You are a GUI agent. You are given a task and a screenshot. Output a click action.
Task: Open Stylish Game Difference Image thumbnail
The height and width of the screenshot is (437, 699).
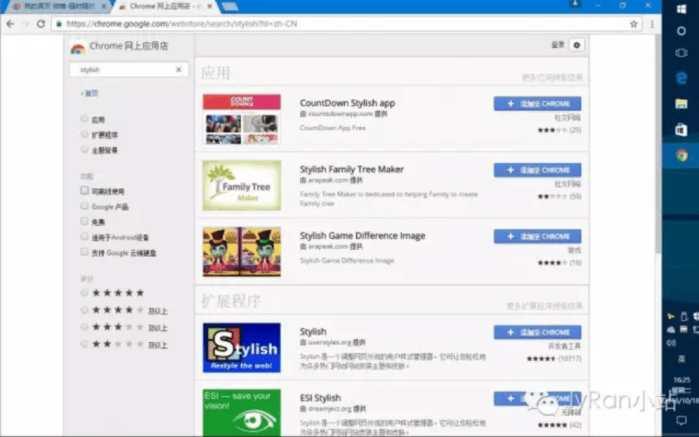(x=242, y=252)
